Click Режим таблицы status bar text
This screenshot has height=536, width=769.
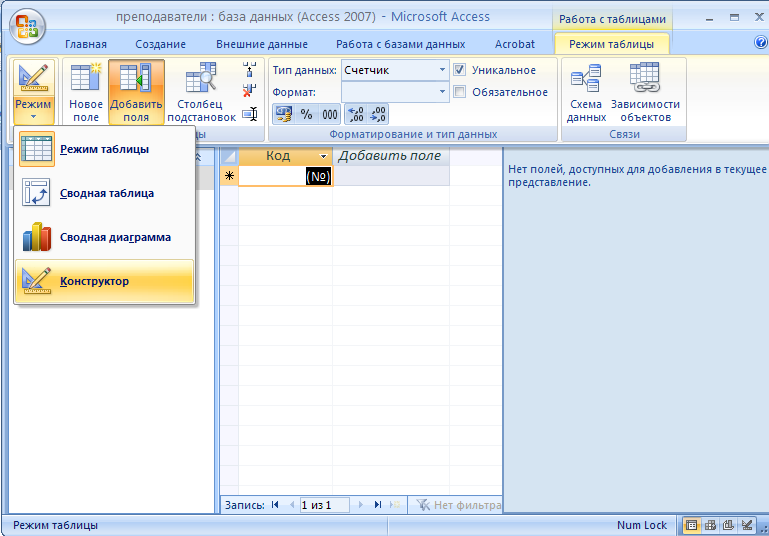(55, 525)
